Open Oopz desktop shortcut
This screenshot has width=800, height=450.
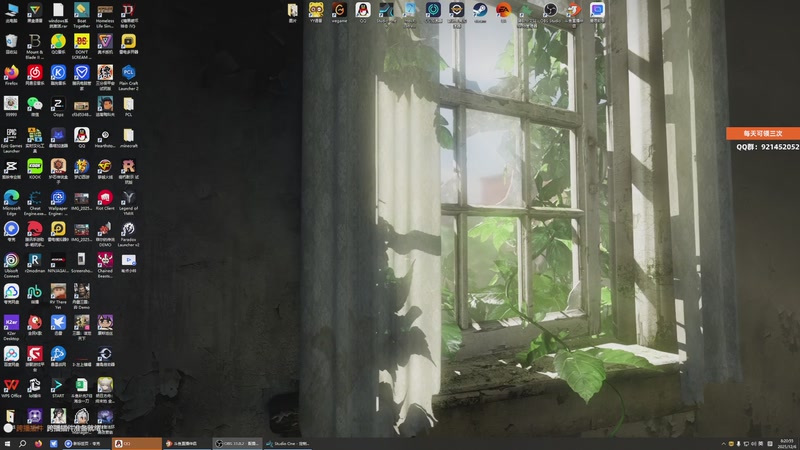click(58, 106)
